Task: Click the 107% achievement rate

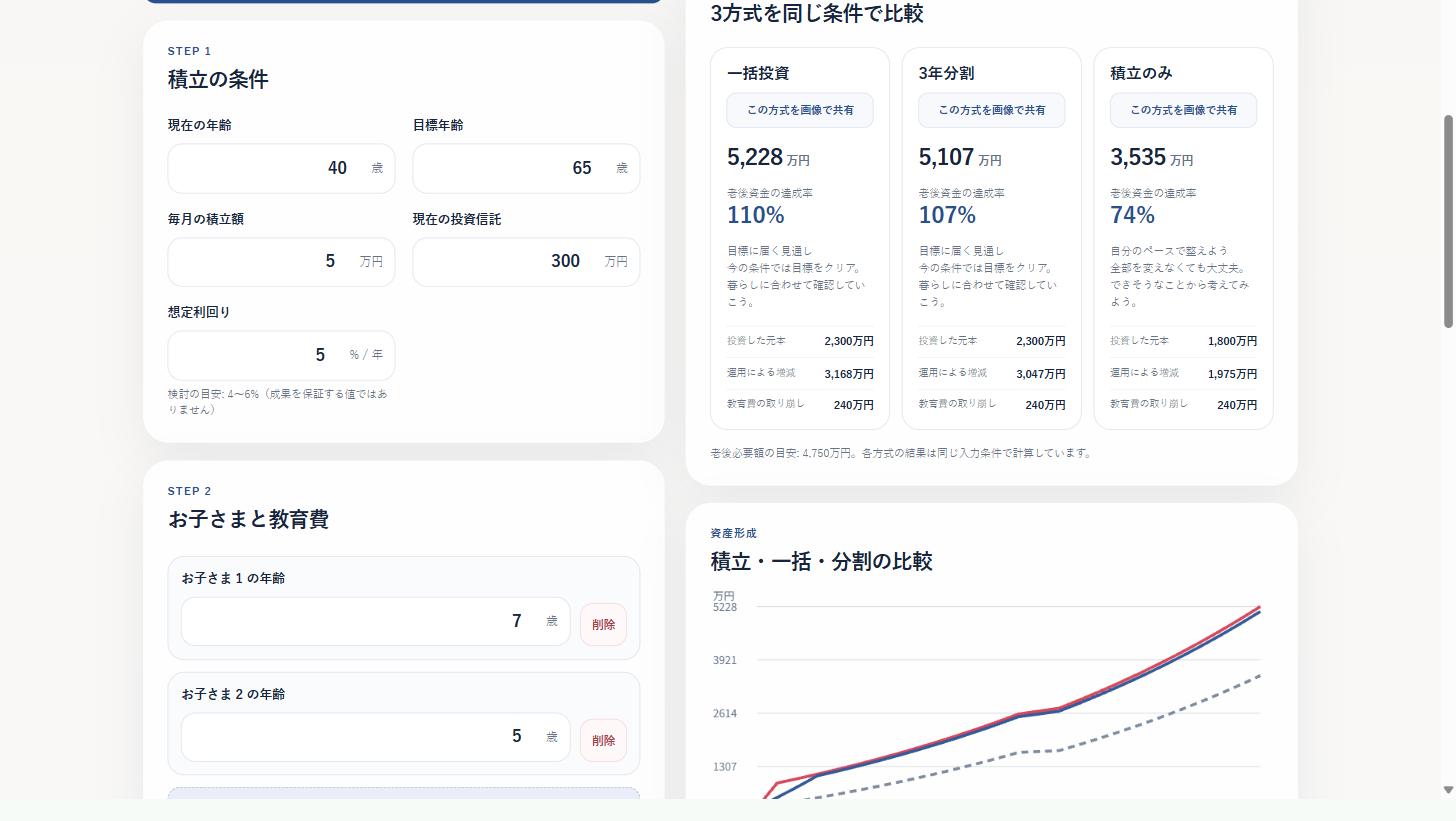Action: click(947, 215)
